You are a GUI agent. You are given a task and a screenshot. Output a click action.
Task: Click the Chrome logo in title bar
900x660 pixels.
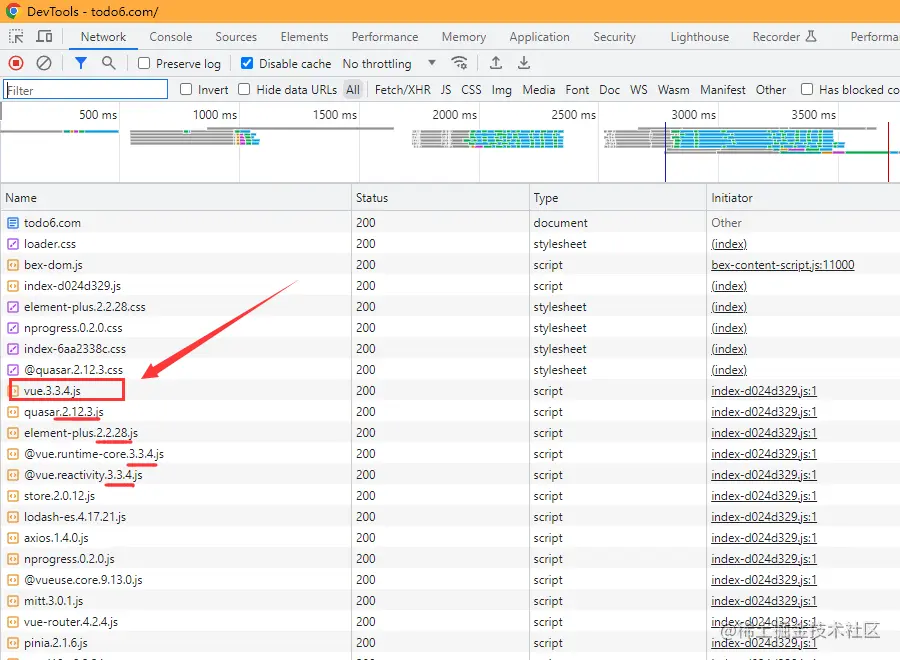13,11
